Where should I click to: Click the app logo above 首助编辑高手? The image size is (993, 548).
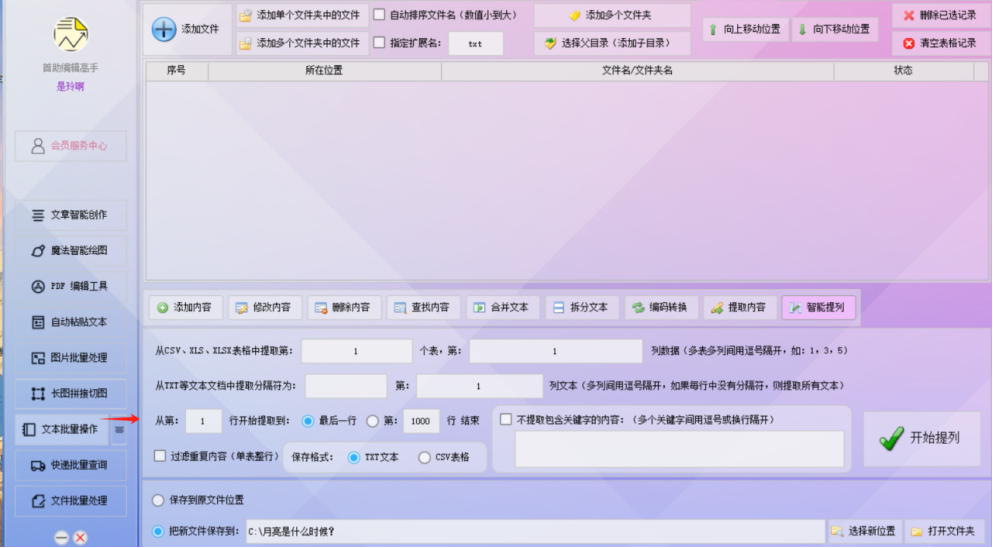tap(70, 34)
